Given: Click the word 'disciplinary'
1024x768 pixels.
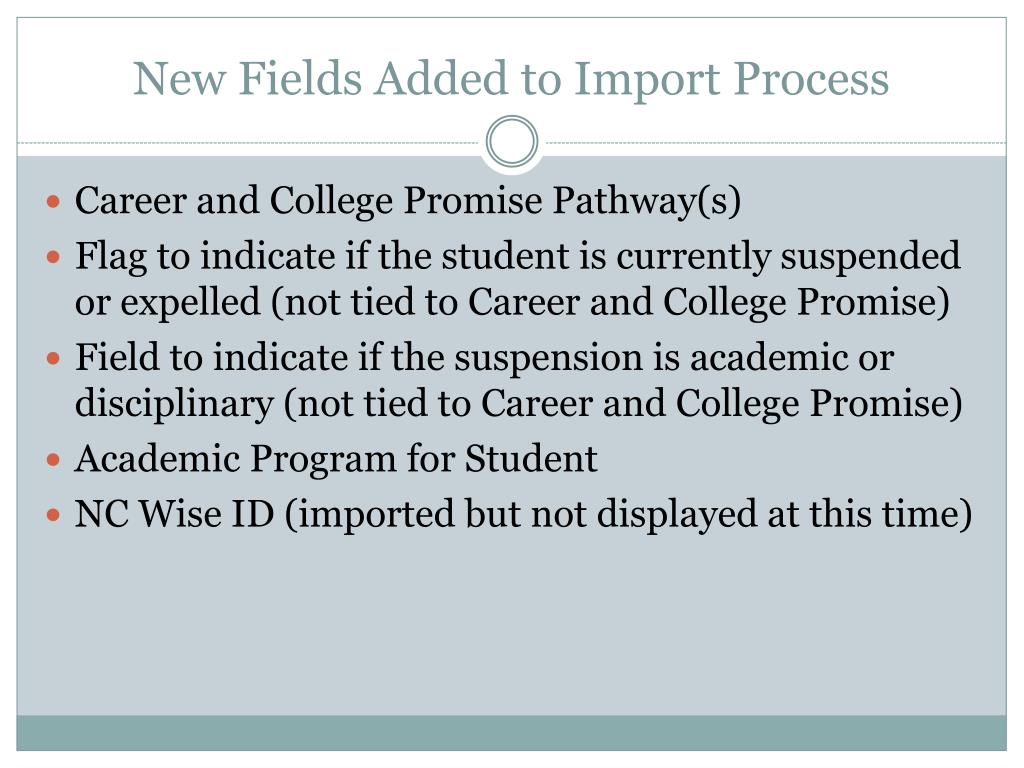Looking at the screenshot, I should pyautogui.click(x=174, y=404).
